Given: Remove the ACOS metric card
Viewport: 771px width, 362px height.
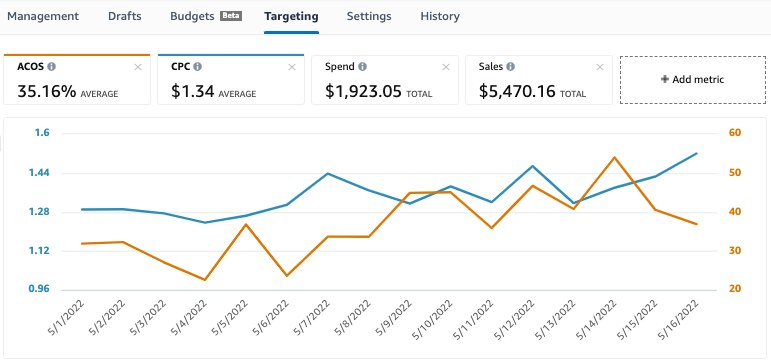Looking at the screenshot, I should (138, 67).
